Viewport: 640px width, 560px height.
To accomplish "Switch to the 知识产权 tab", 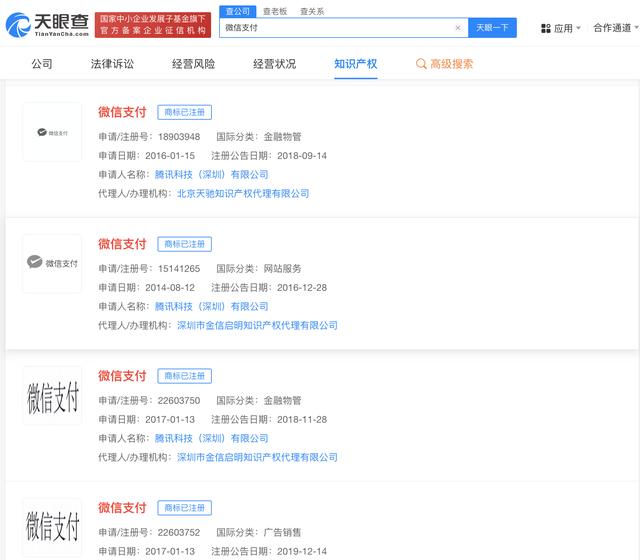I will 356,64.
